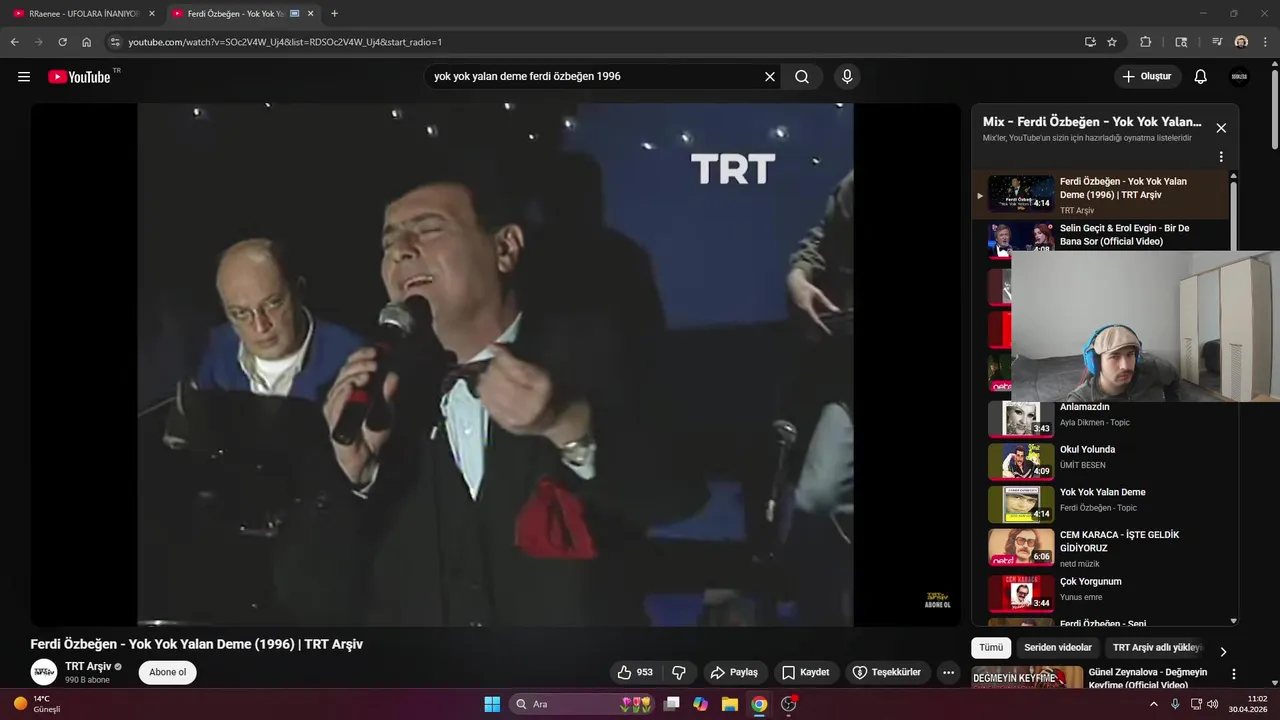Open Windows Start menu

click(492, 704)
